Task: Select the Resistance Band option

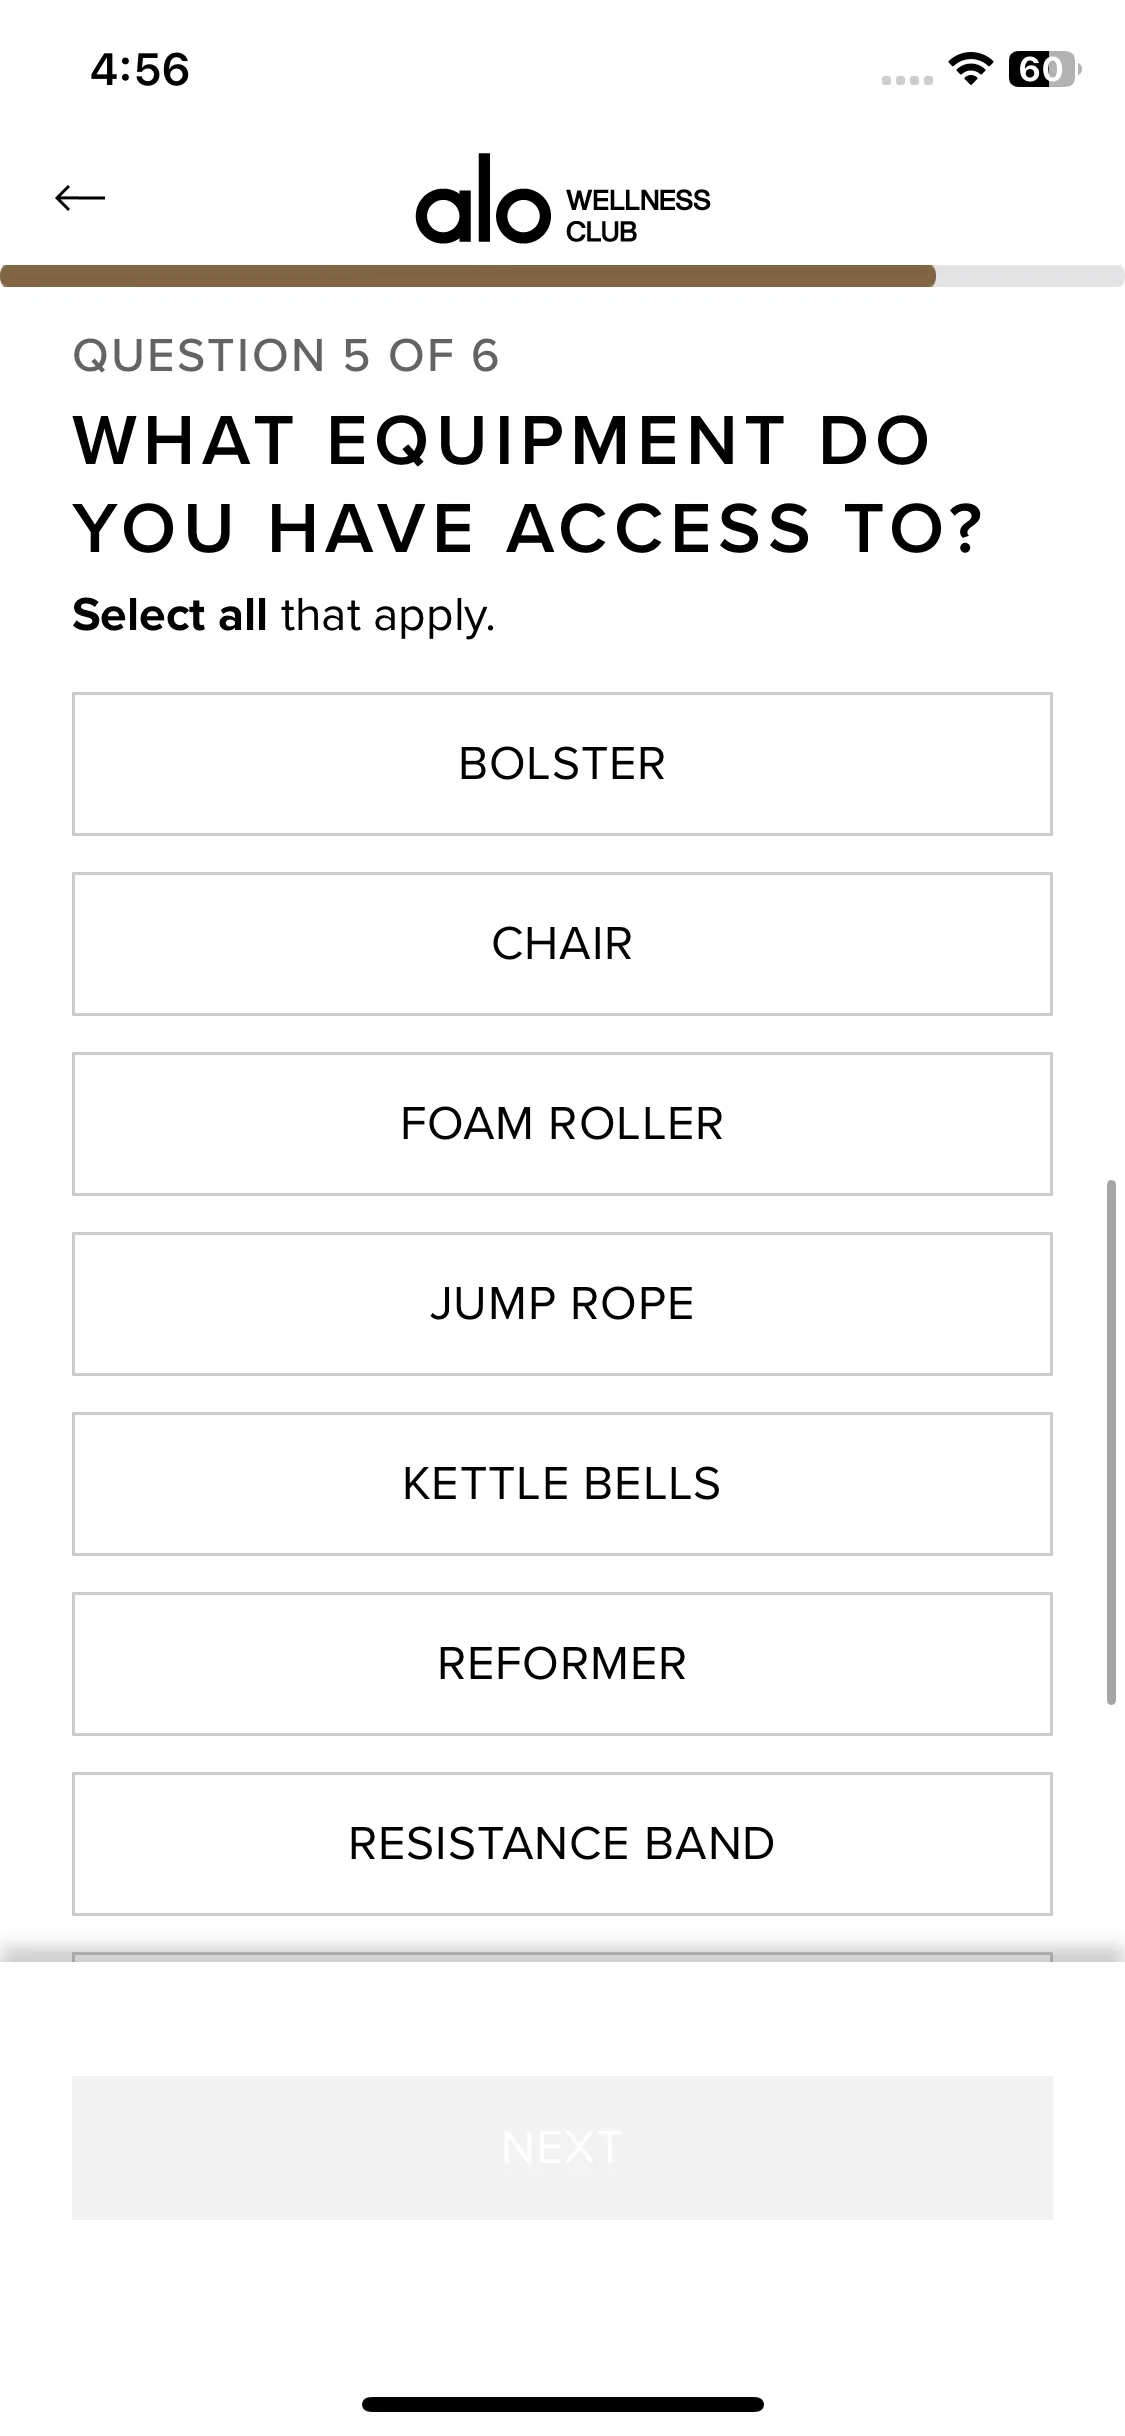Action: (562, 1844)
